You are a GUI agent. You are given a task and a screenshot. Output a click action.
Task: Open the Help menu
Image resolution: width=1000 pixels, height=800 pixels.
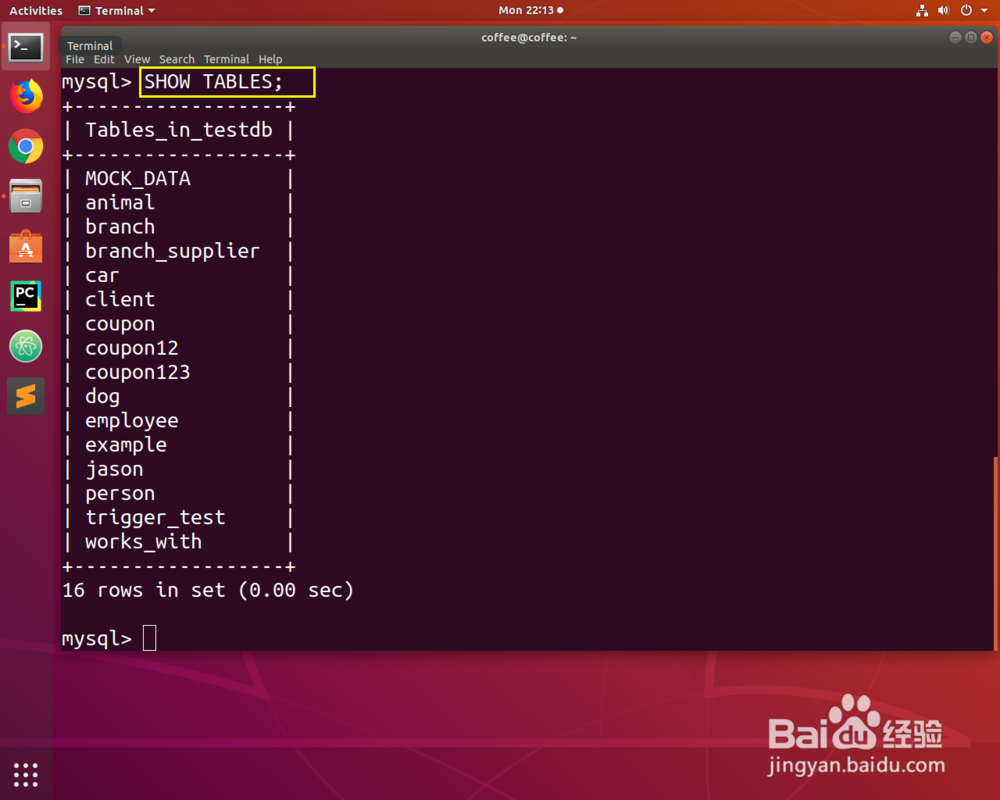(270, 59)
